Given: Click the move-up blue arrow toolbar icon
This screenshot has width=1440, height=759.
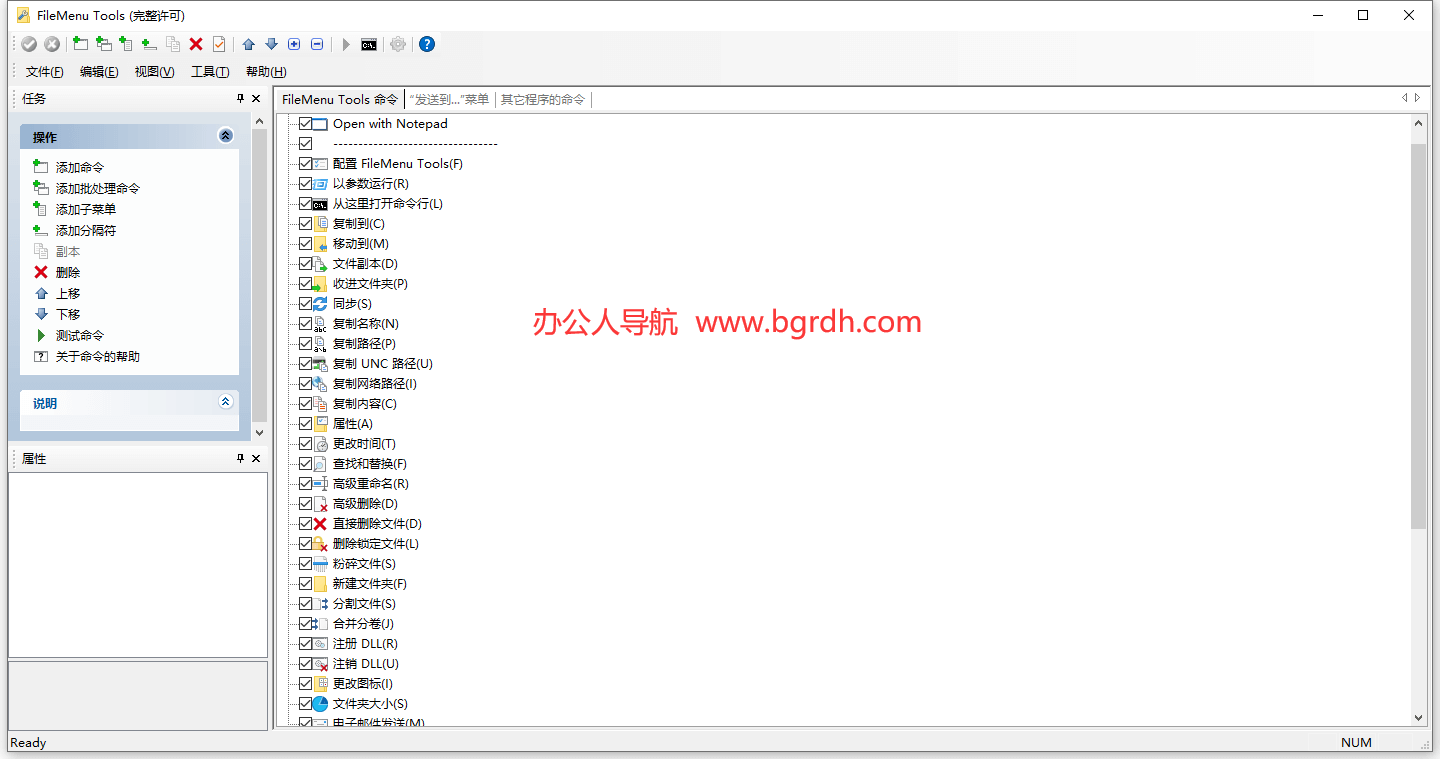Looking at the screenshot, I should 248,44.
